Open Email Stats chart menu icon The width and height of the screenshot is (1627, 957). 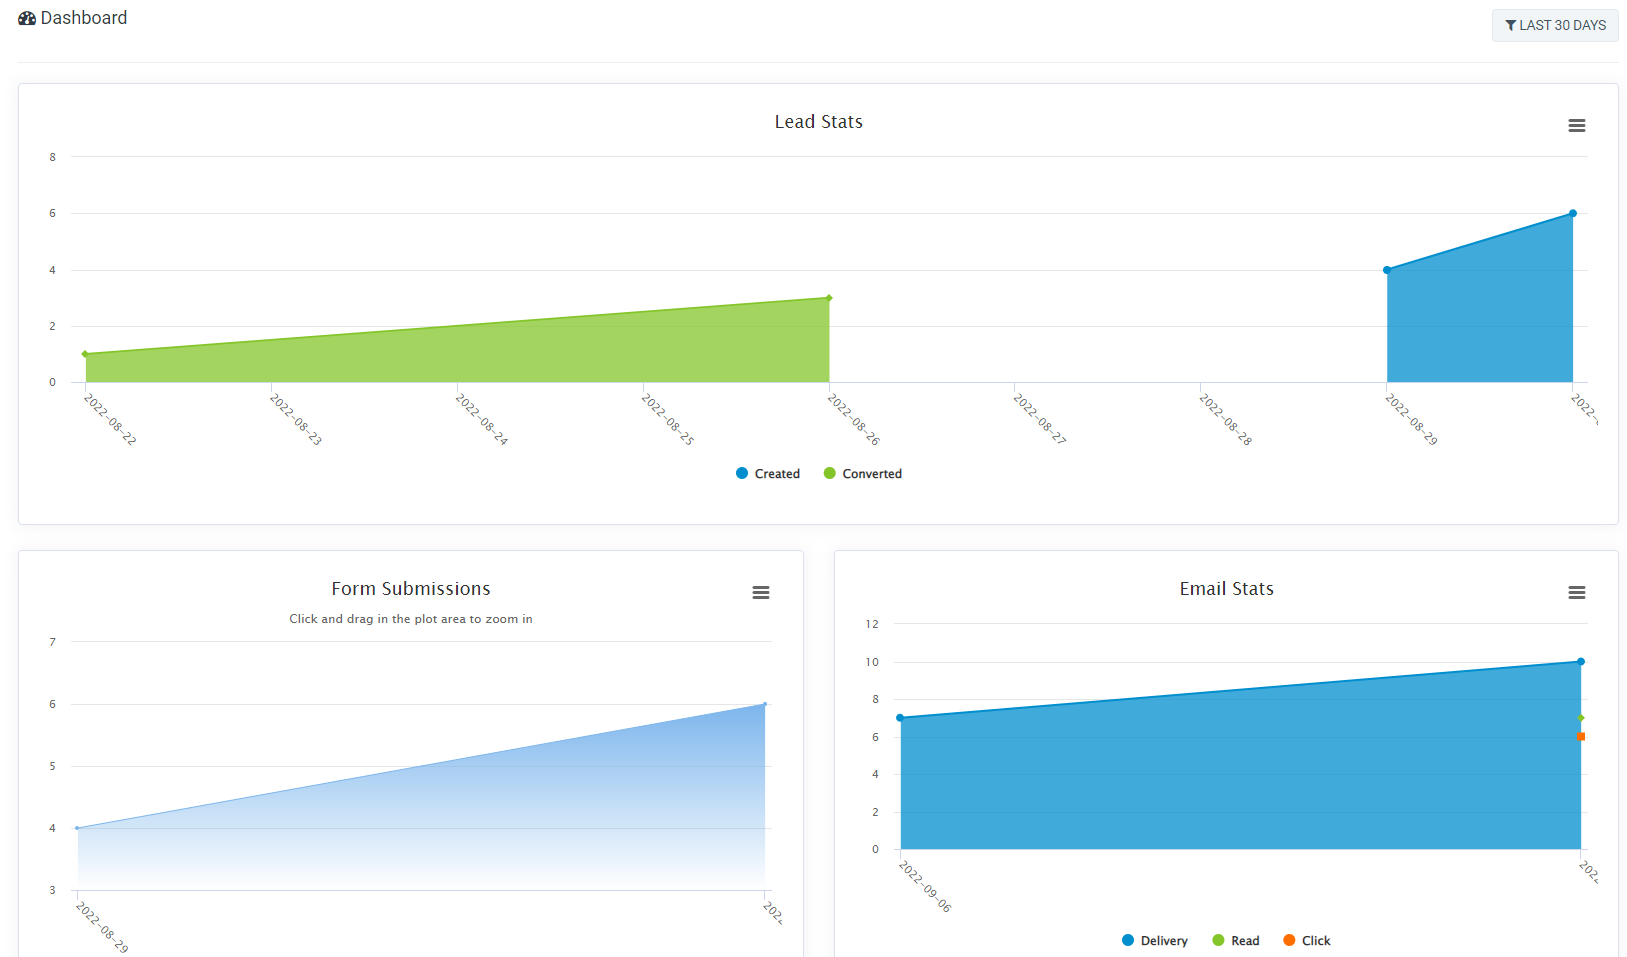(1576, 593)
